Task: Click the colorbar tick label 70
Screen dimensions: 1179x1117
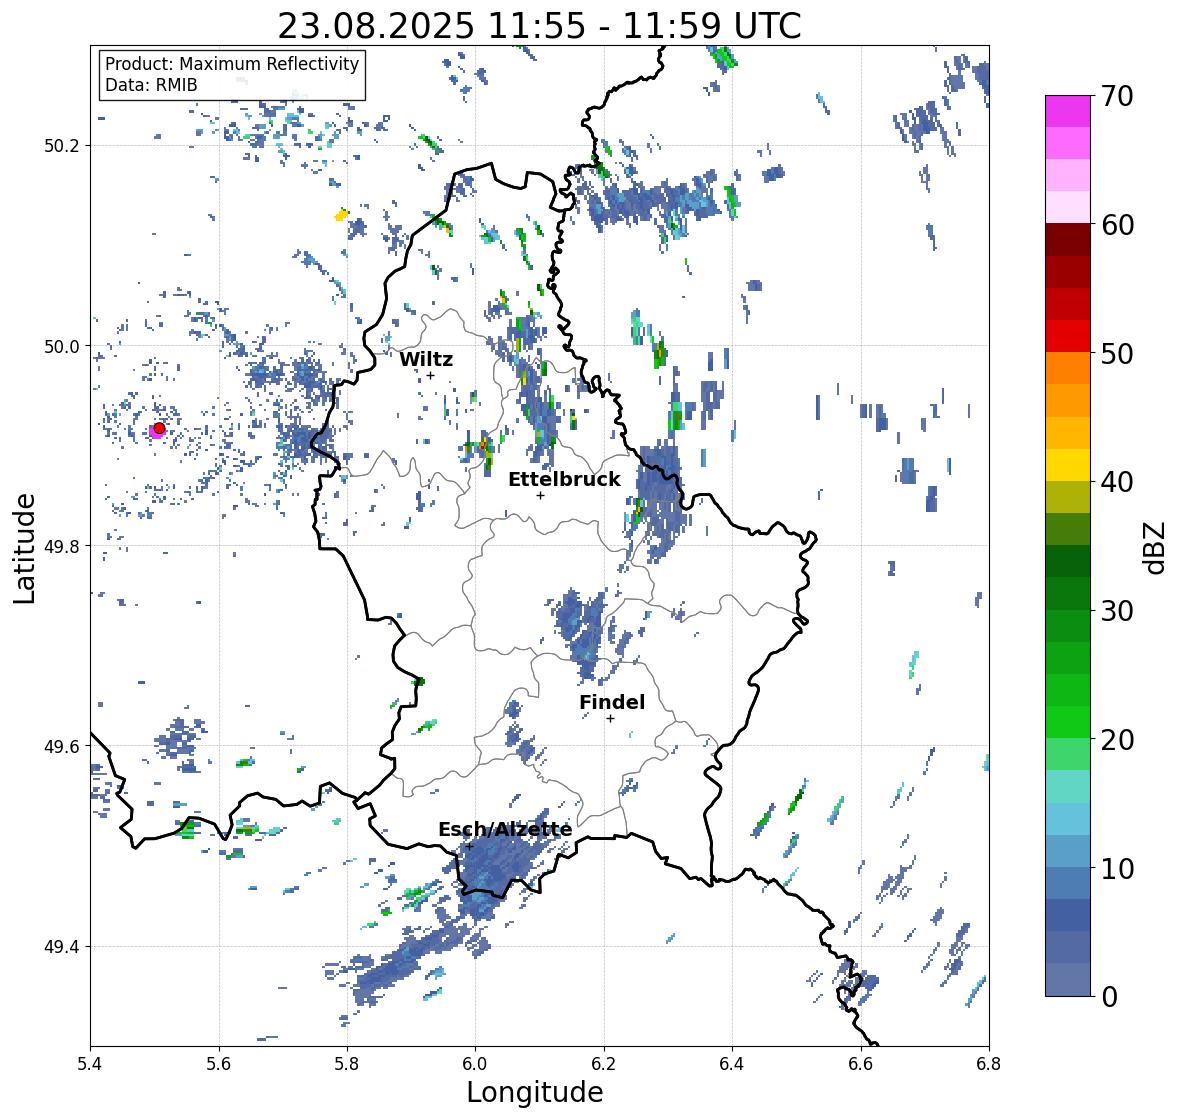Action: click(1117, 96)
